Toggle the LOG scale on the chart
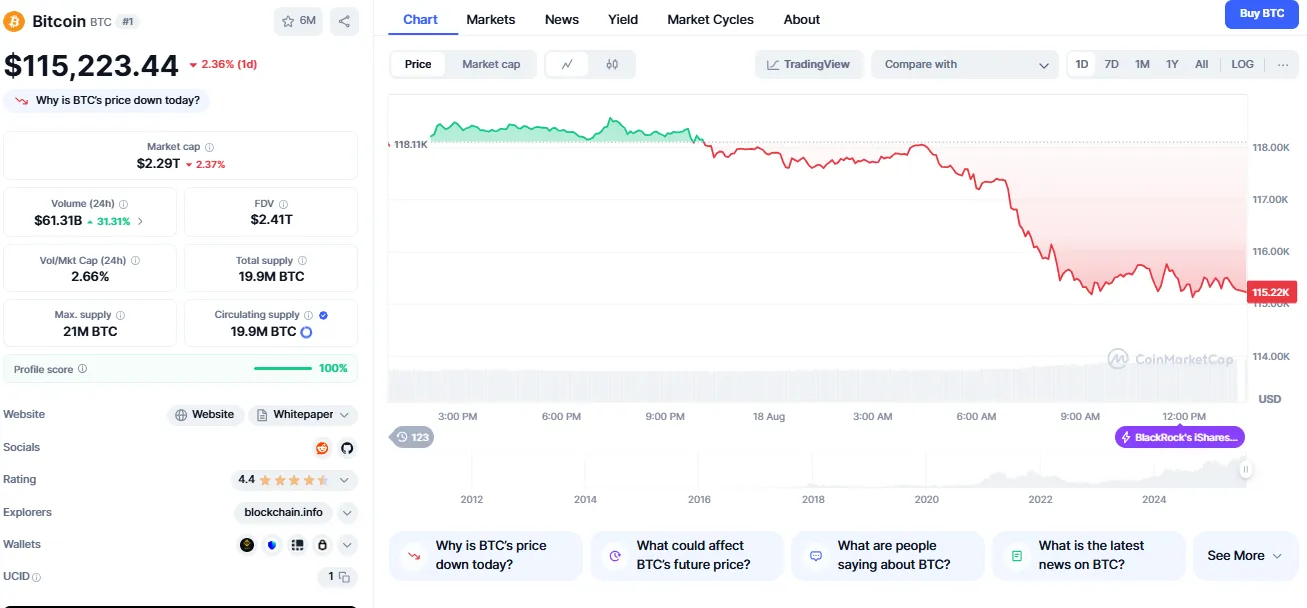Image resolution: width=1307 pixels, height=608 pixels. point(1242,64)
